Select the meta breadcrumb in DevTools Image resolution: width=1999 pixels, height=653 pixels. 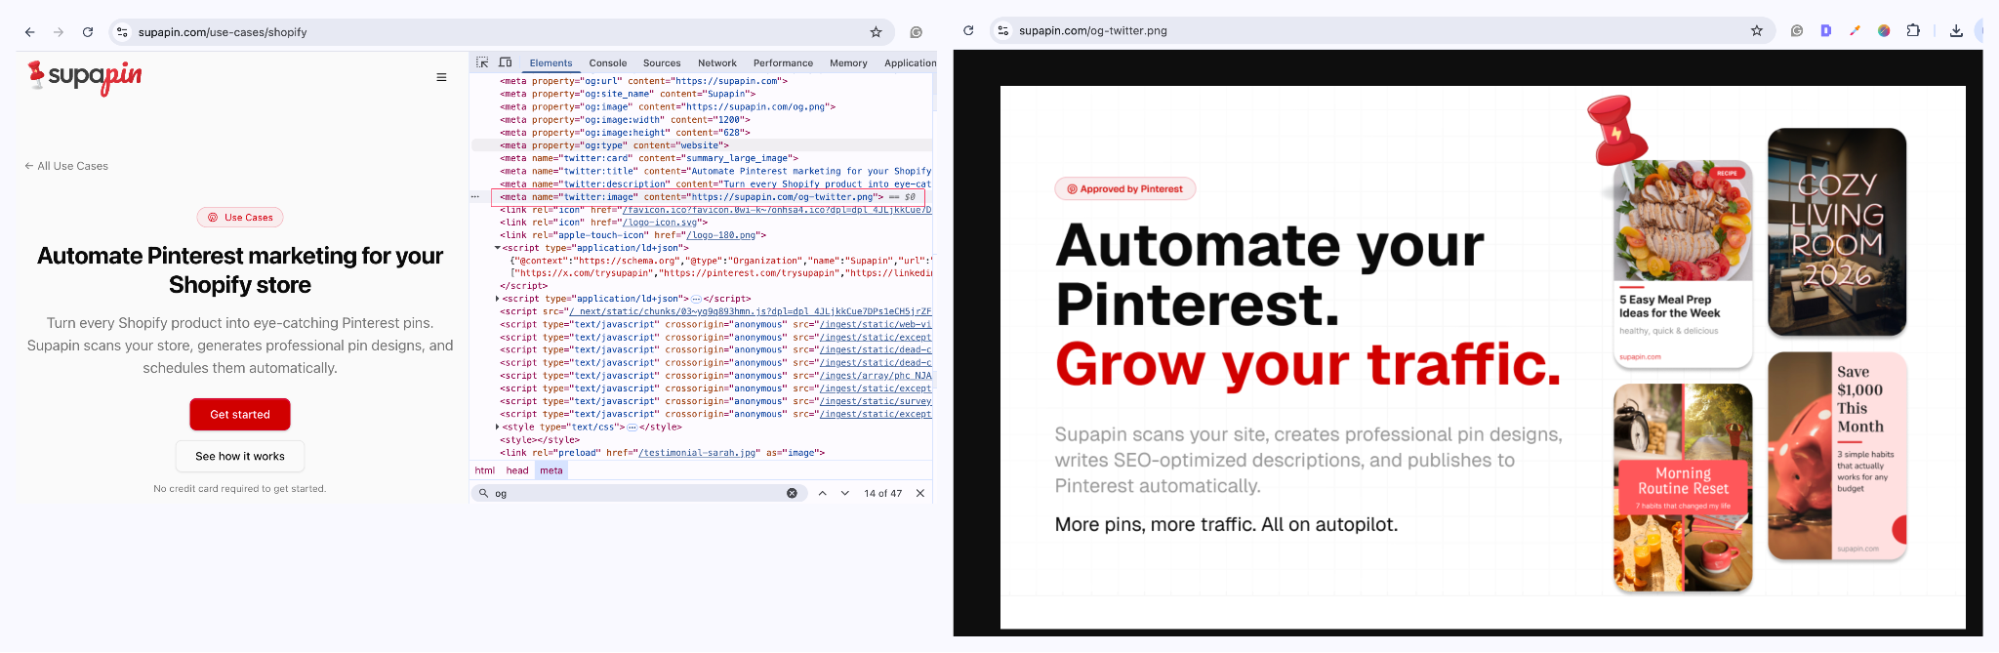click(x=551, y=470)
